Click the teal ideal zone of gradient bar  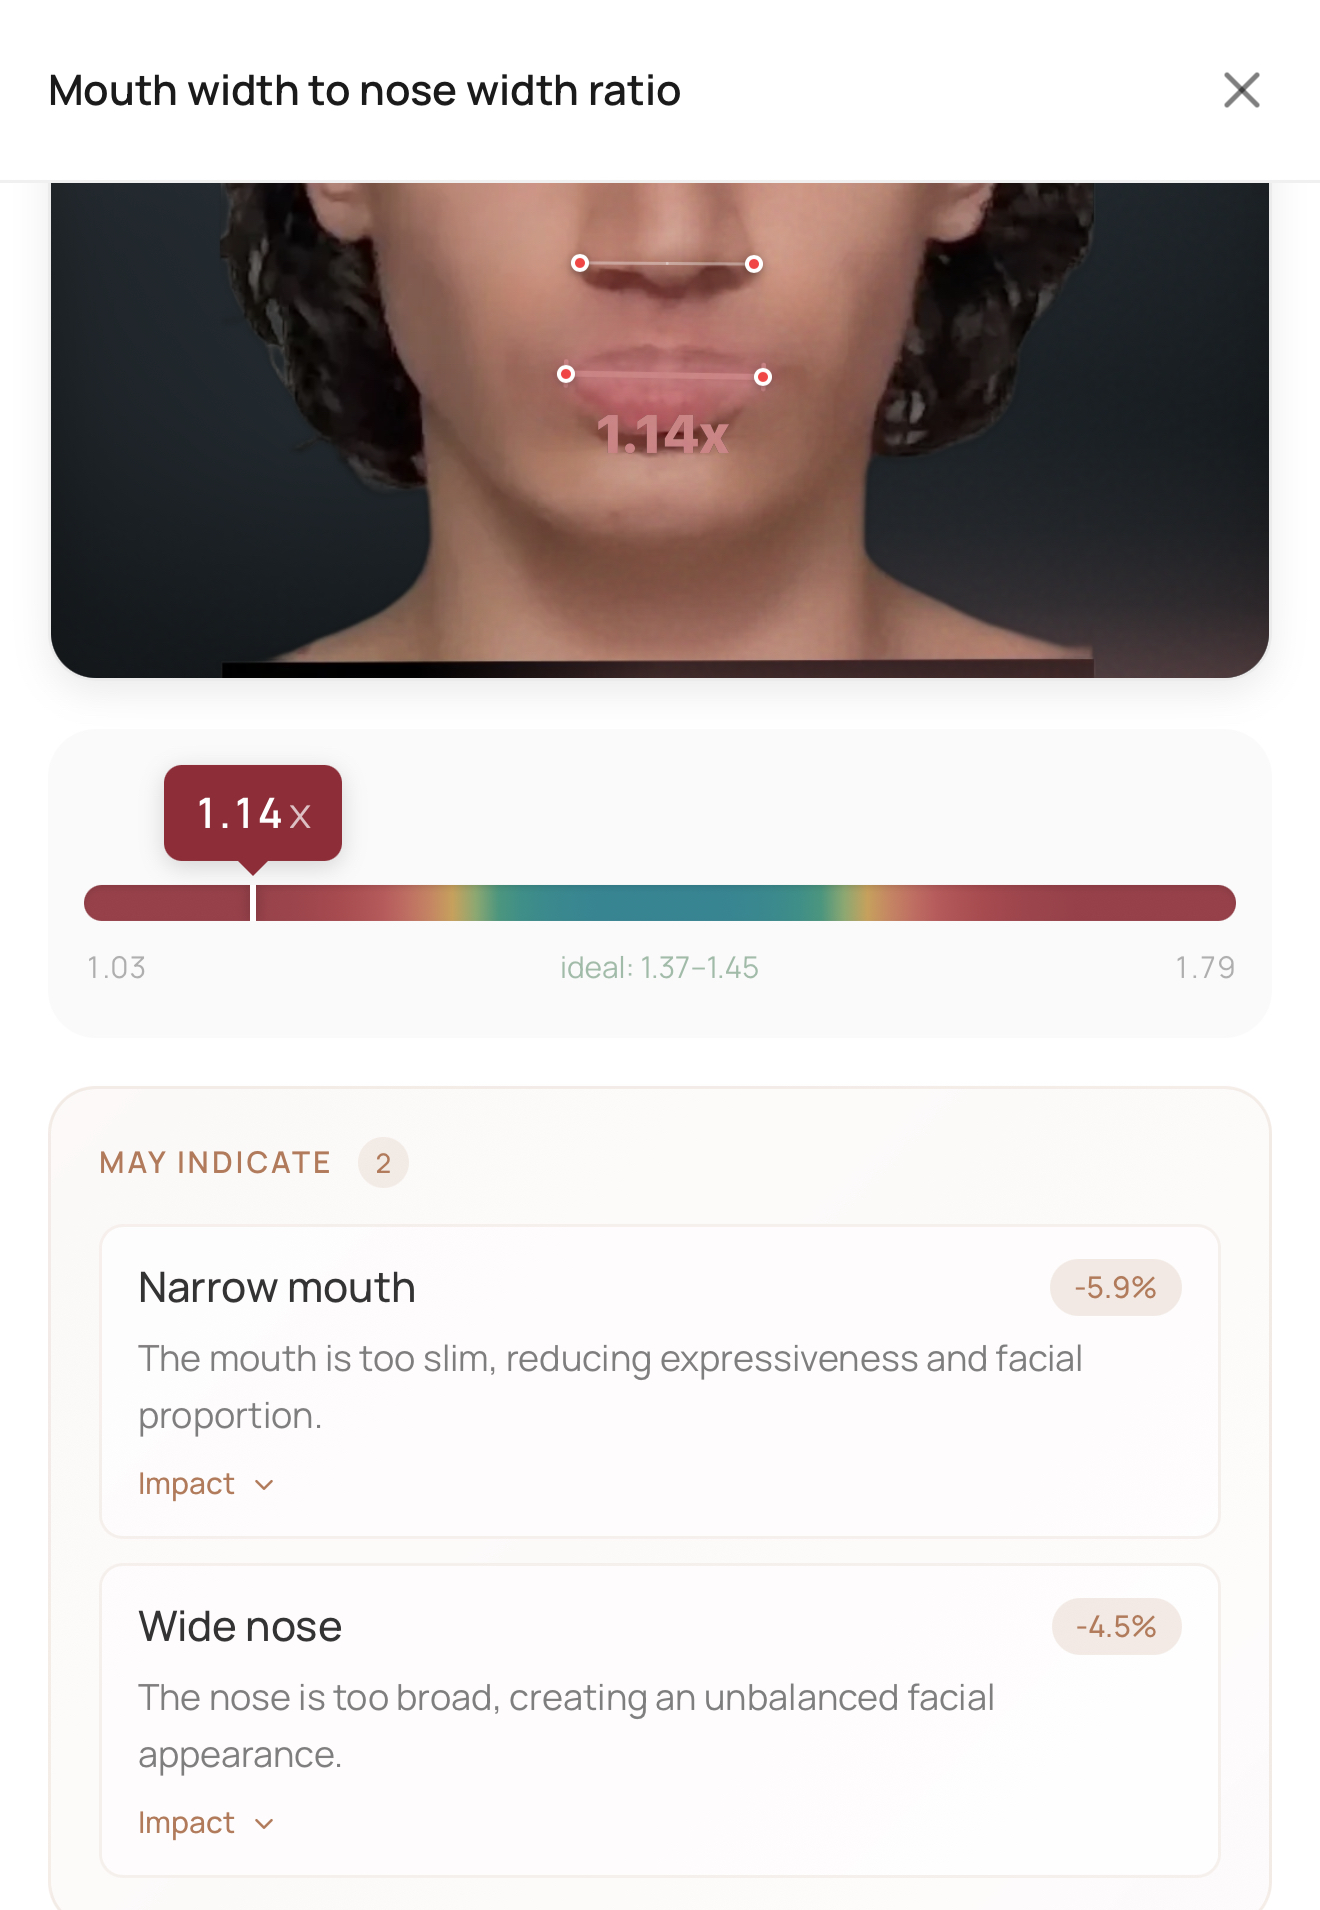click(x=660, y=903)
